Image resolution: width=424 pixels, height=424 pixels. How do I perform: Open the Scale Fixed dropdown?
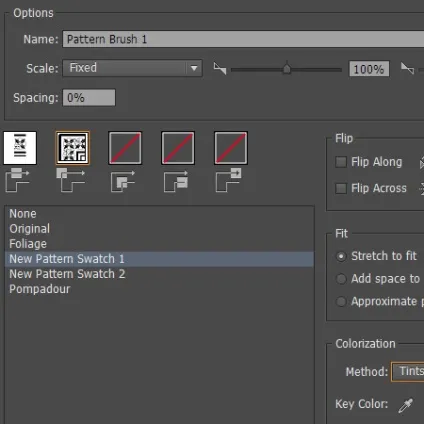tap(132, 68)
